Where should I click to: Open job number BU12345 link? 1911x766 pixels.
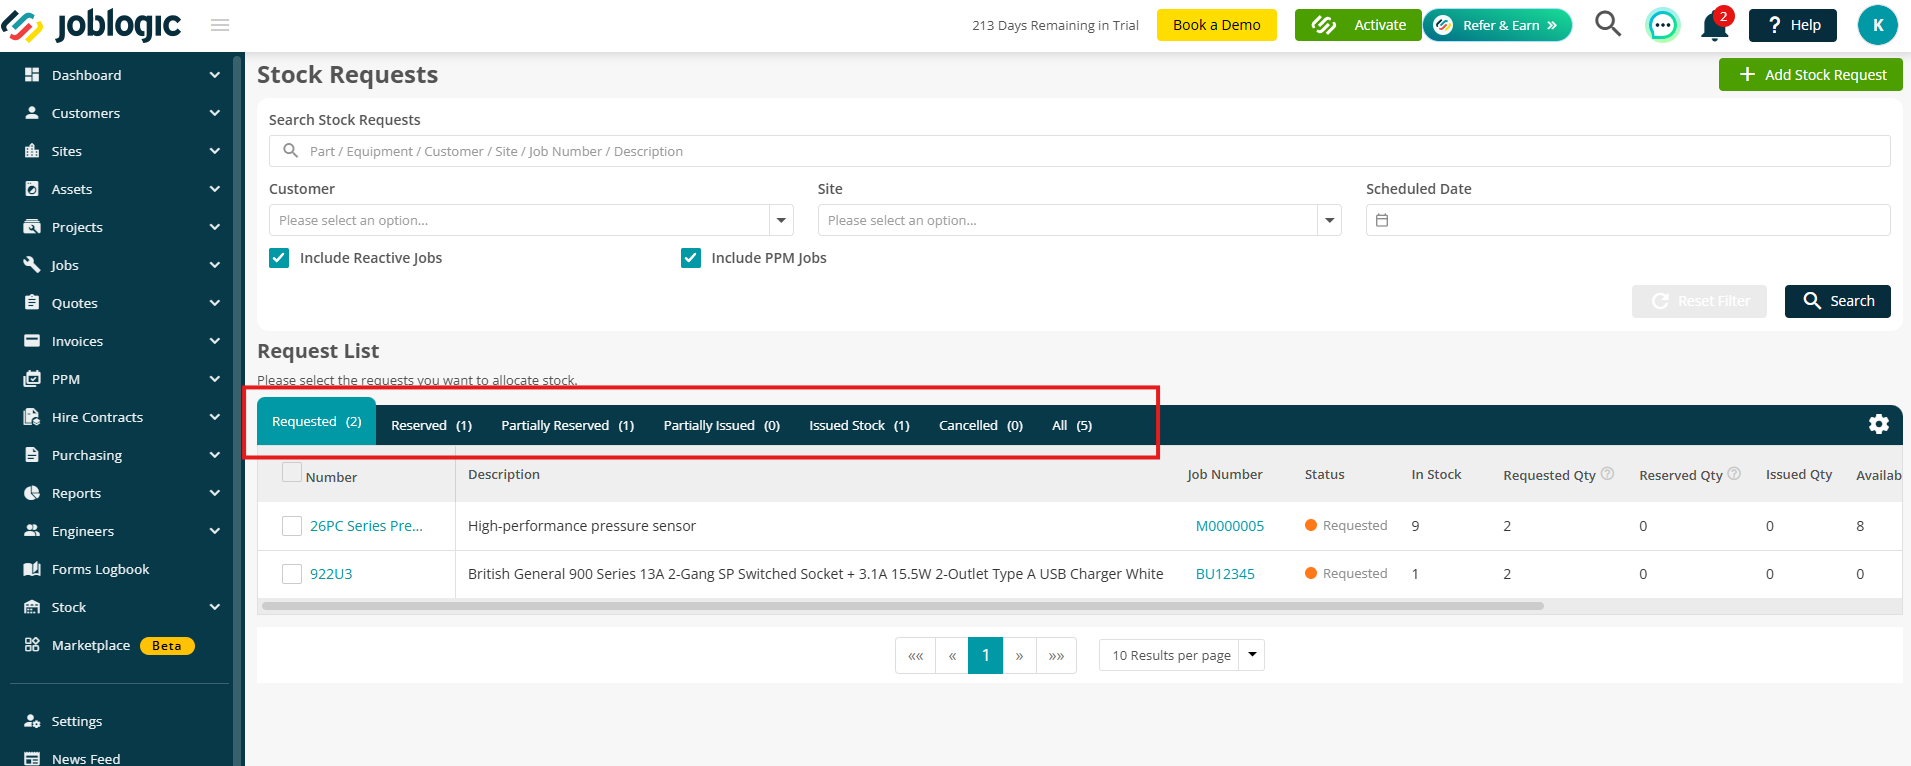coord(1225,574)
